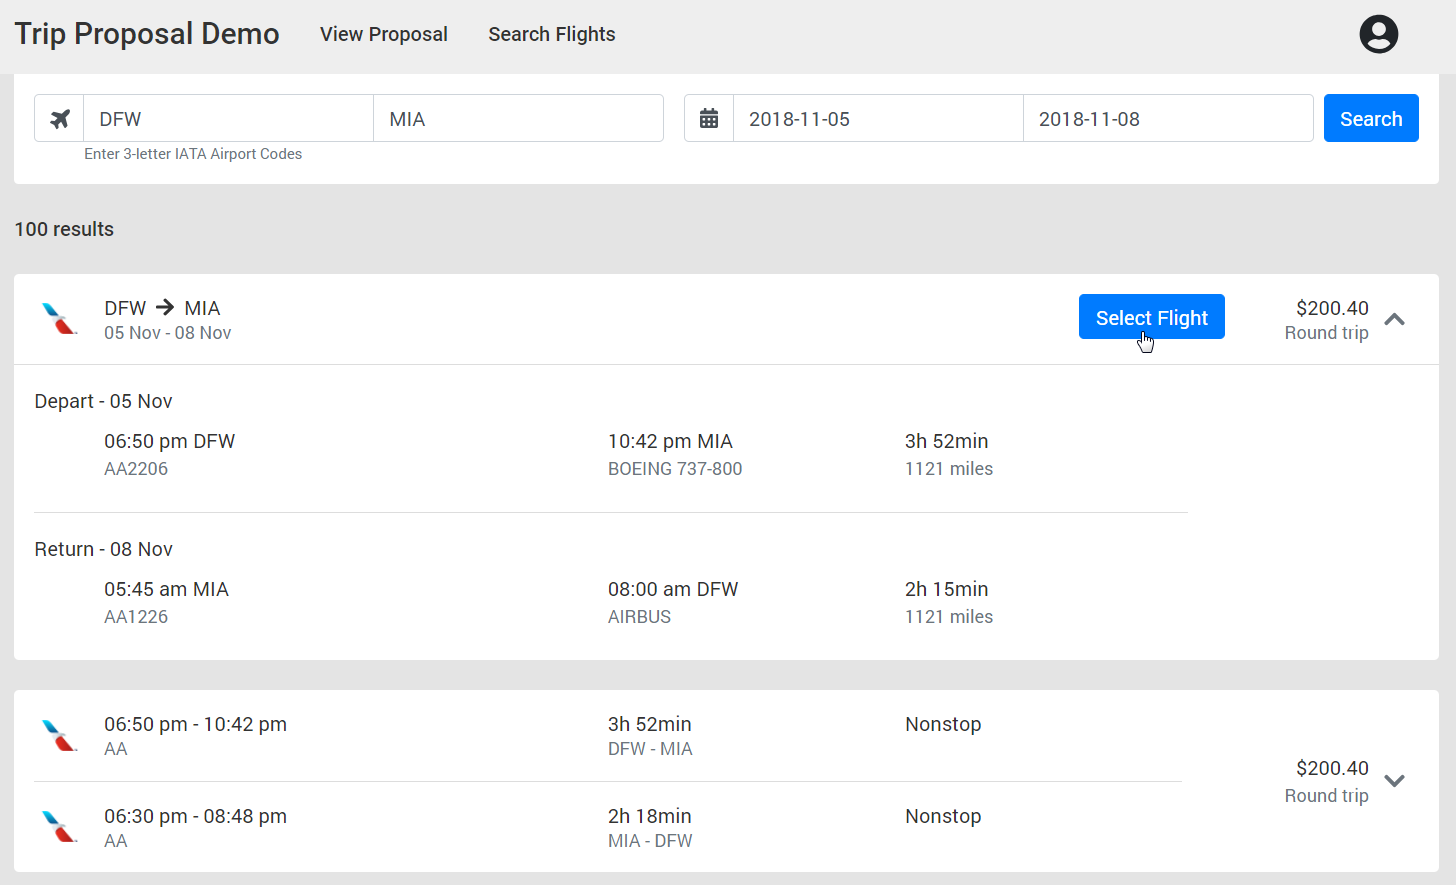Click airline logo beside 06:30 pm - 08:48 pm flight
1456x885 pixels.
(x=59, y=828)
